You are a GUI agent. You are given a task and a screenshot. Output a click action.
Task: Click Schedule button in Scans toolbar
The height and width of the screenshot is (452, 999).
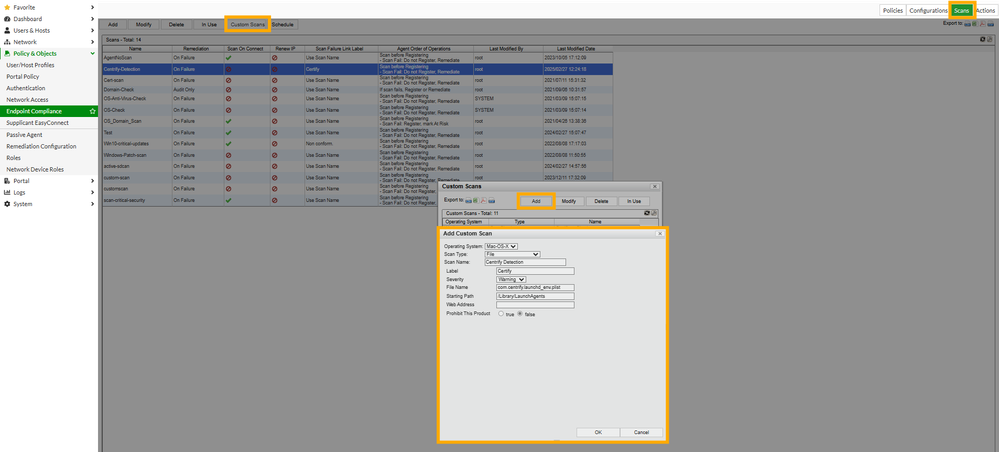283,24
